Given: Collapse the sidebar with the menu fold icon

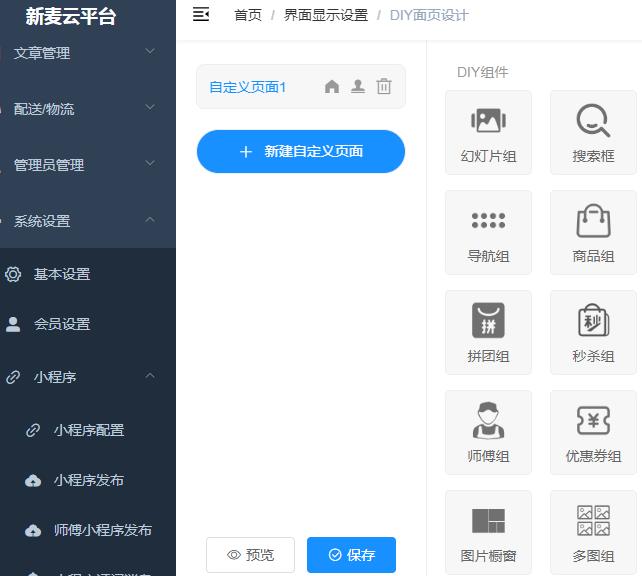Looking at the screenshot, I should click(201, 14).
